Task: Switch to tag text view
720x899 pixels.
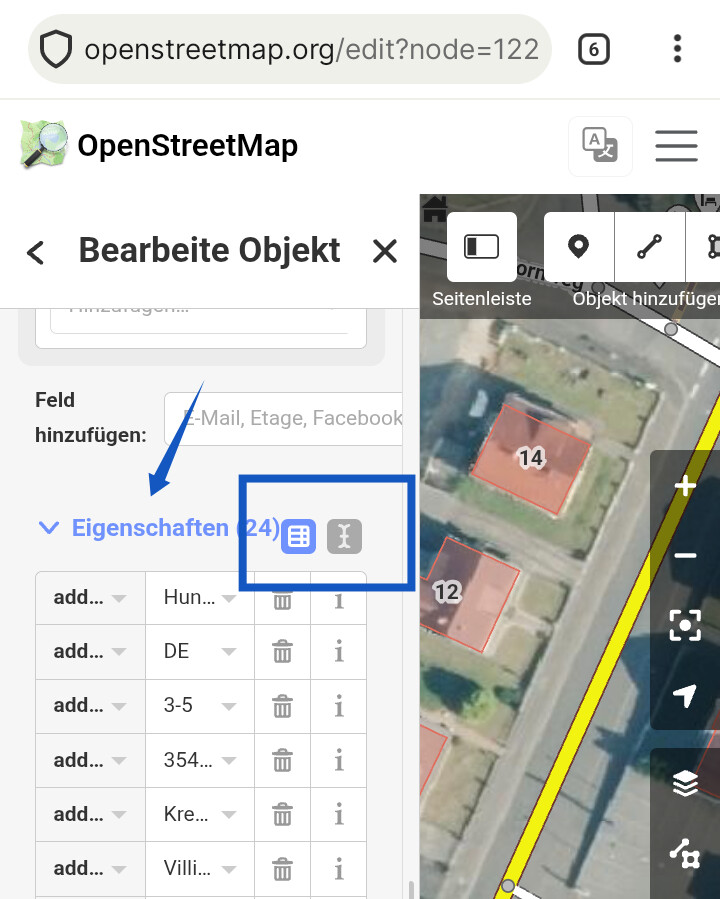Action: [344, 537]
